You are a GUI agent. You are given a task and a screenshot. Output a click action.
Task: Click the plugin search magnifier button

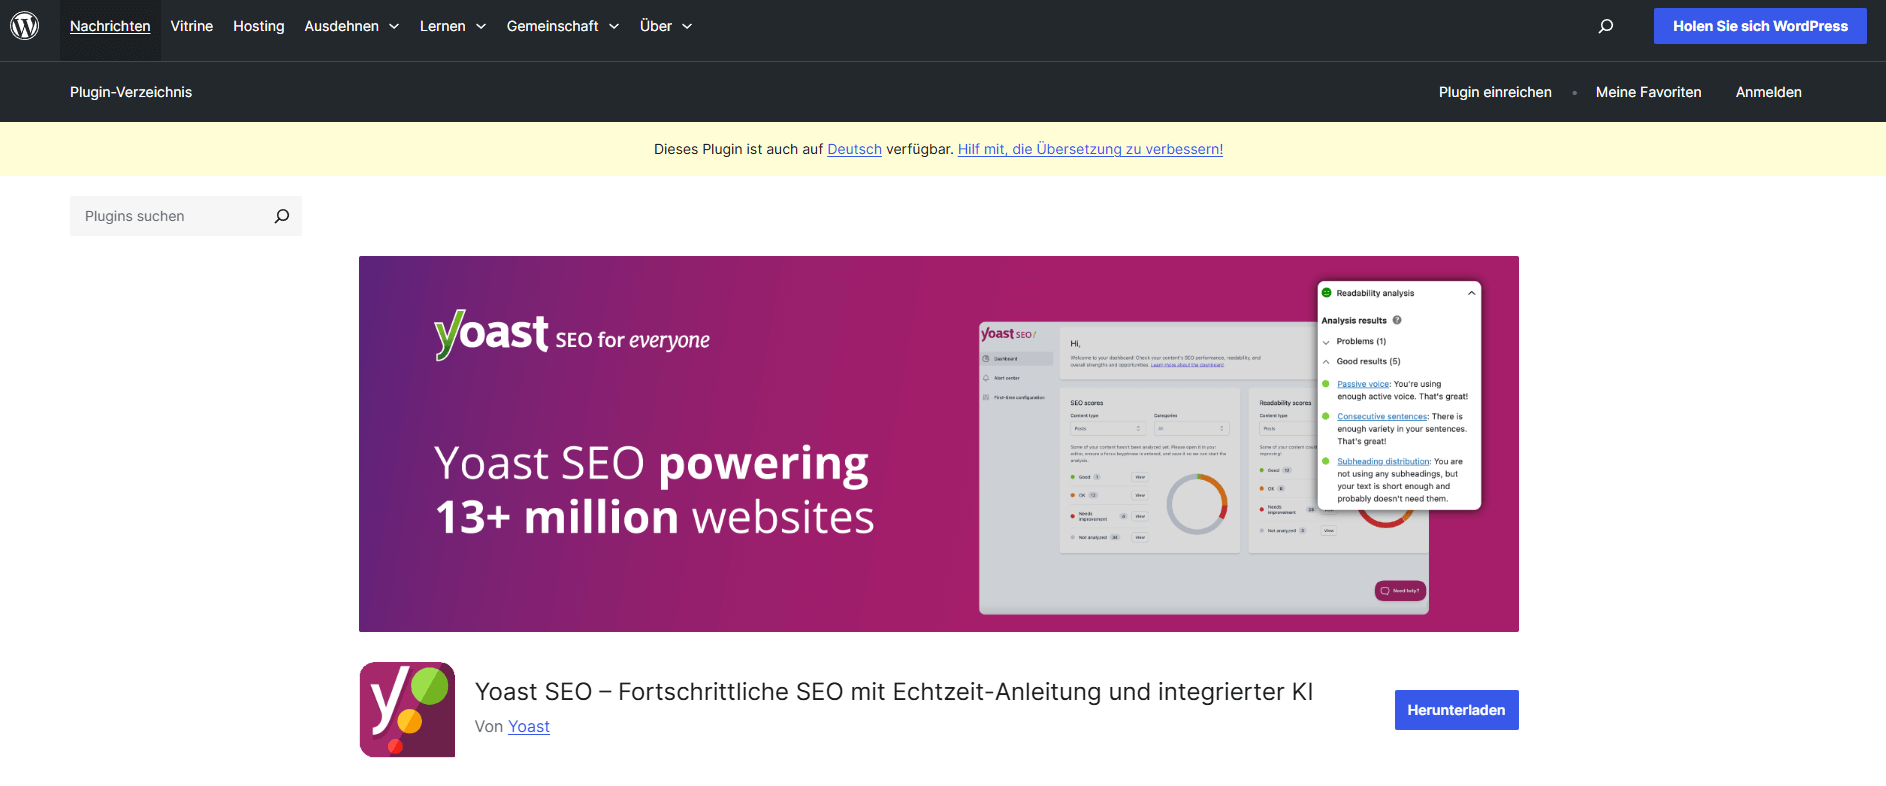(x=282, y=216)
